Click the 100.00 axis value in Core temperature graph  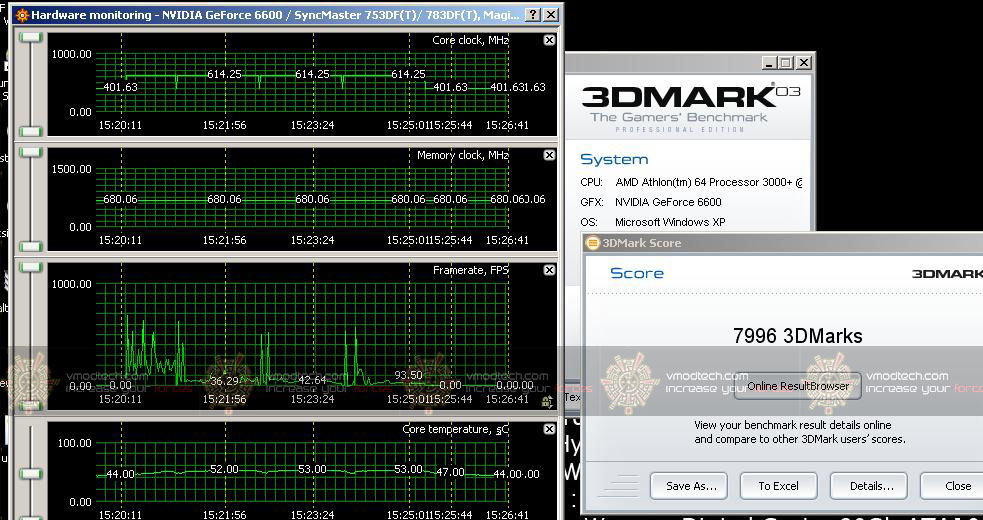pos(75,443)
